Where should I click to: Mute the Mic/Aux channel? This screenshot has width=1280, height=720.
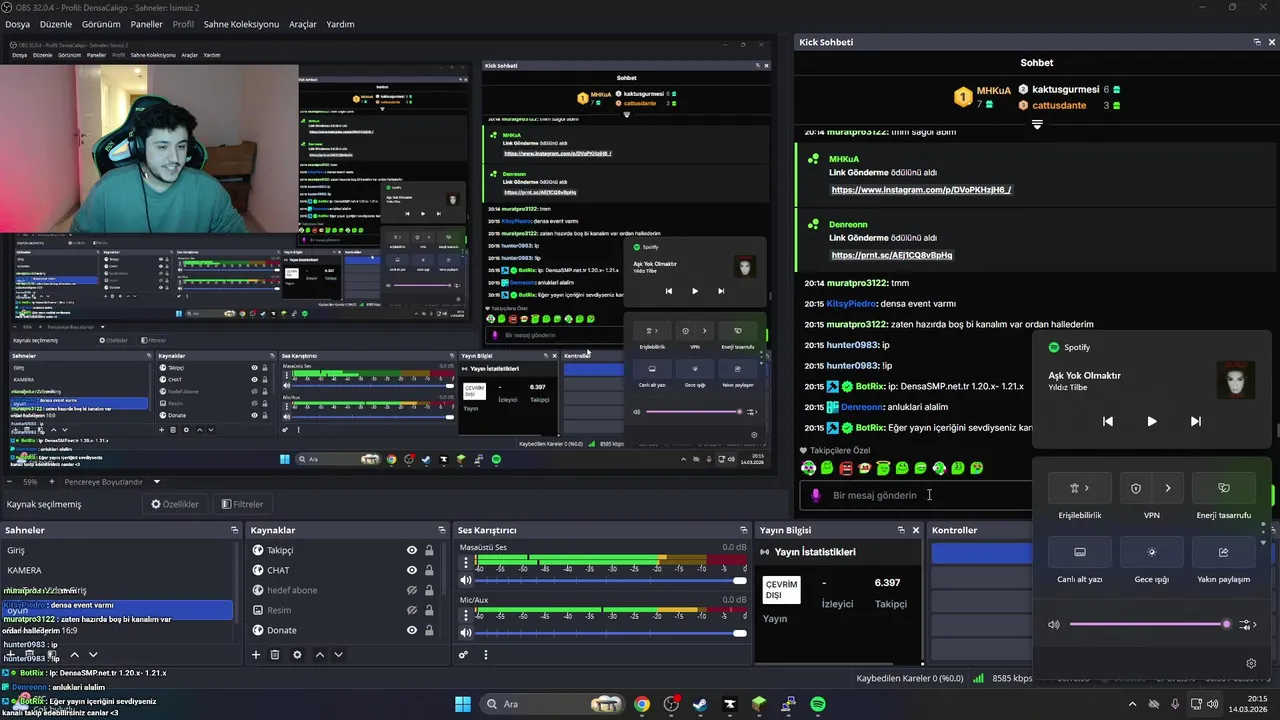click(x=466, y=633)
